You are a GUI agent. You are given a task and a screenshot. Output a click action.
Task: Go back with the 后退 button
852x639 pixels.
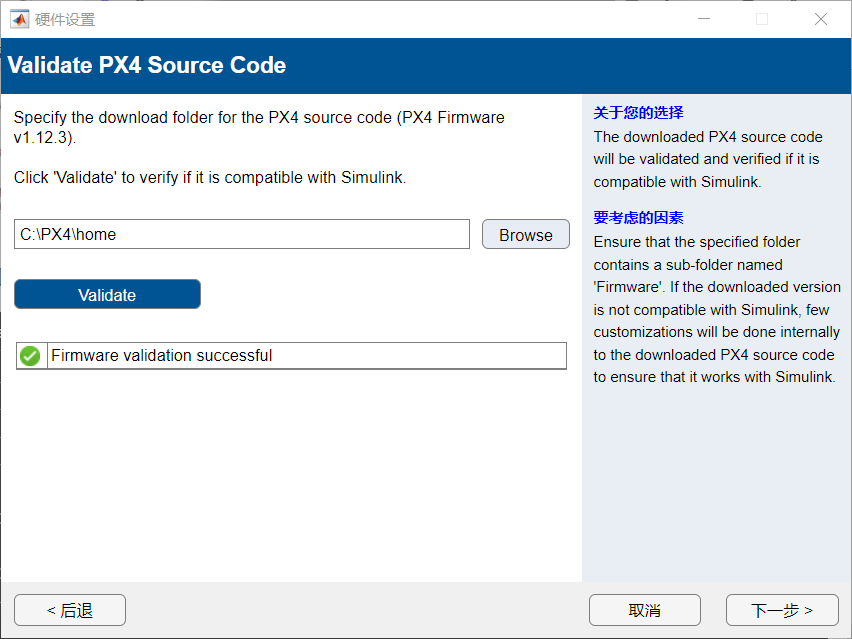click(70, 610)
